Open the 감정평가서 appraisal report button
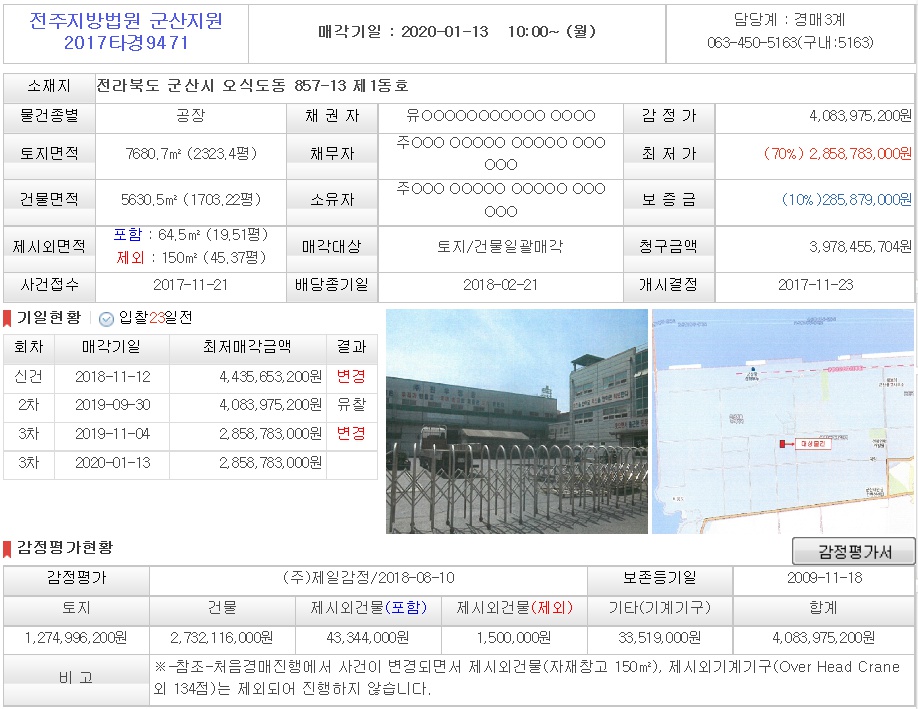 [x=853, y=551]
